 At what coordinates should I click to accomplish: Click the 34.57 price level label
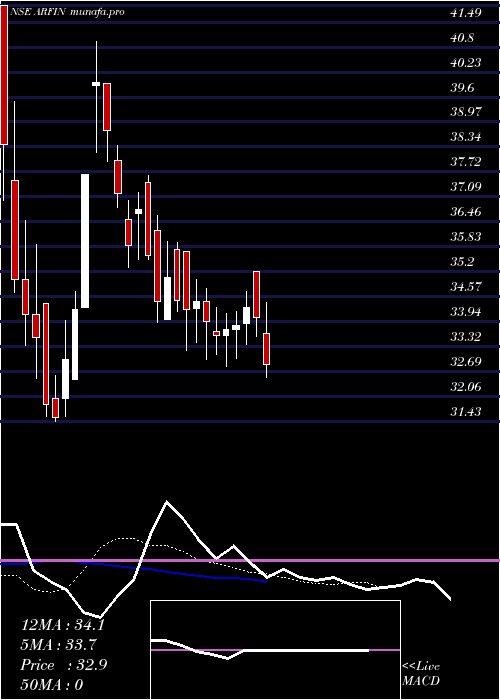click(x=466, y=287)
